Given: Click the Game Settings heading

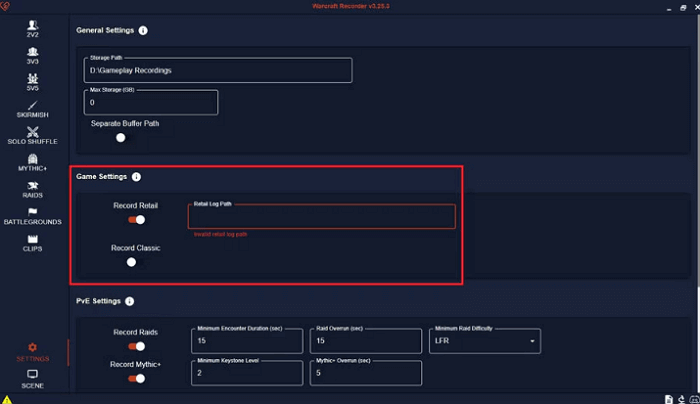Looking at the screenshot, I should pos(101,177).
